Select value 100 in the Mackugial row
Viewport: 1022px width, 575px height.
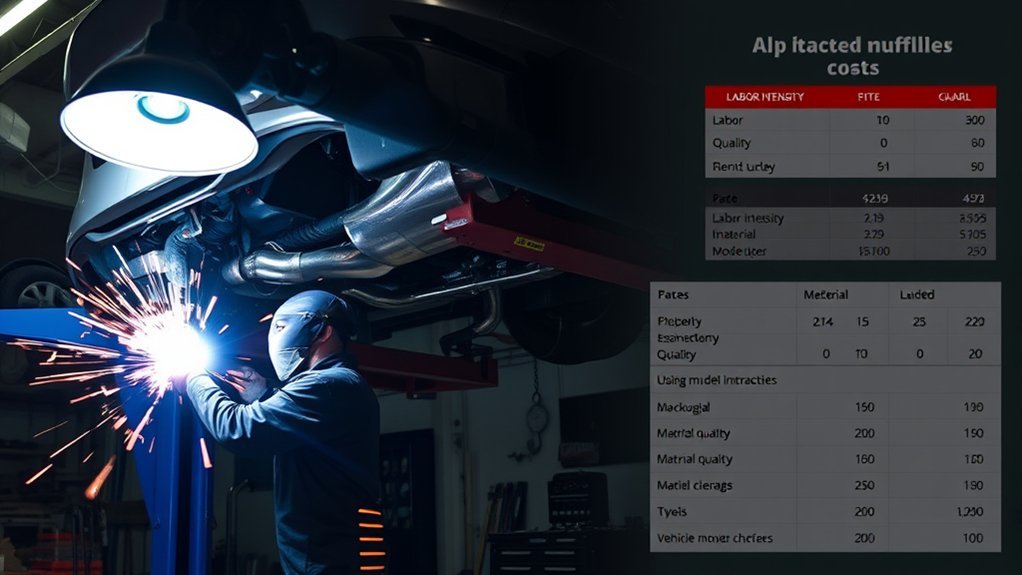point(973,407)
